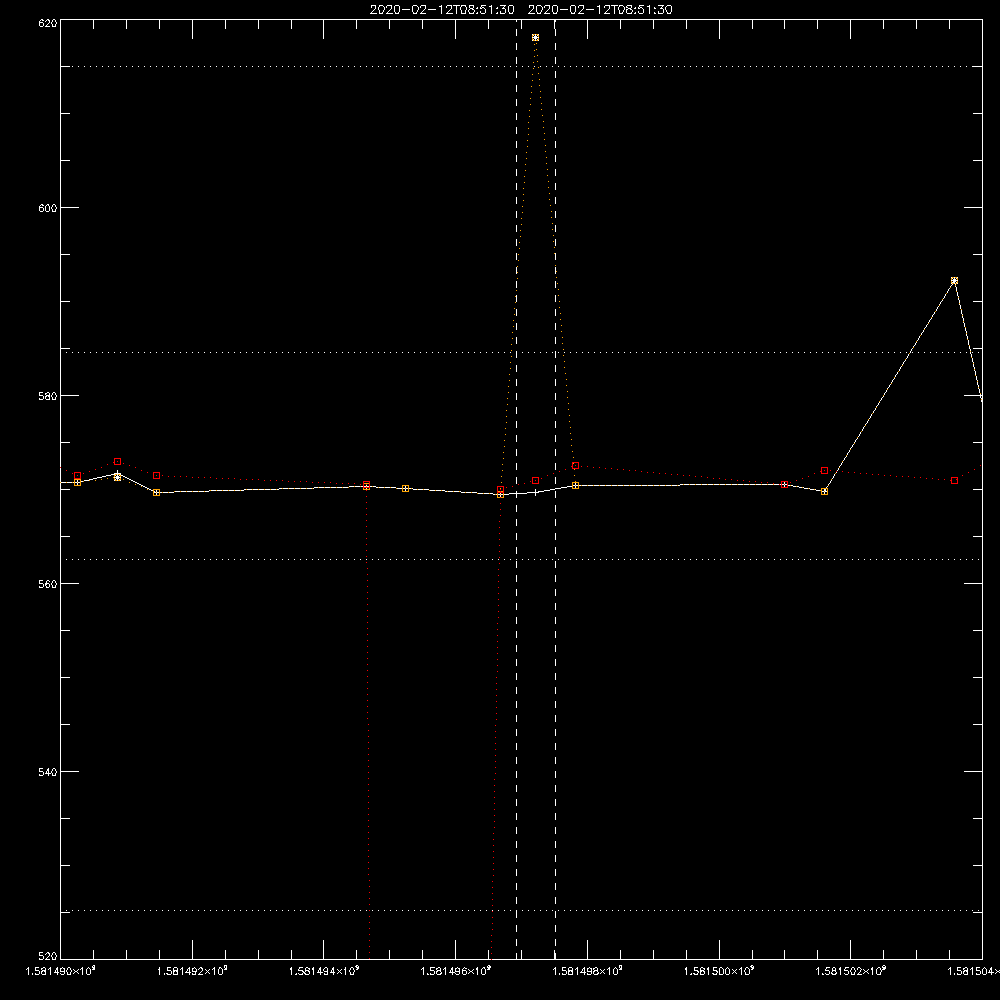
Task: Click the x-axis label 1.581492×10⁹
Action: 192,971
